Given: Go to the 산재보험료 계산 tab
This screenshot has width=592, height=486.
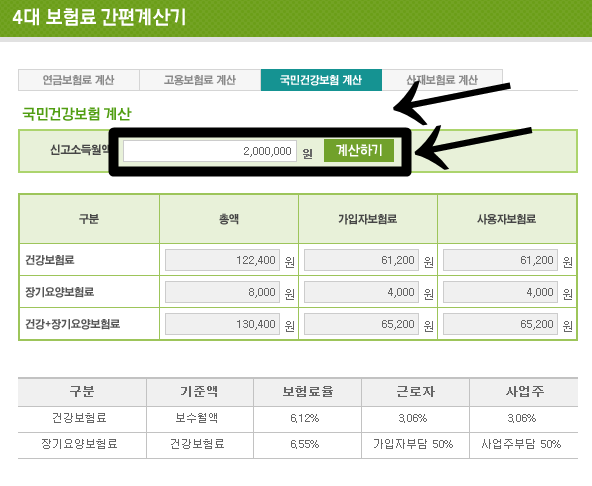Looking at the screenshot, I should click(x=442, y=80).
